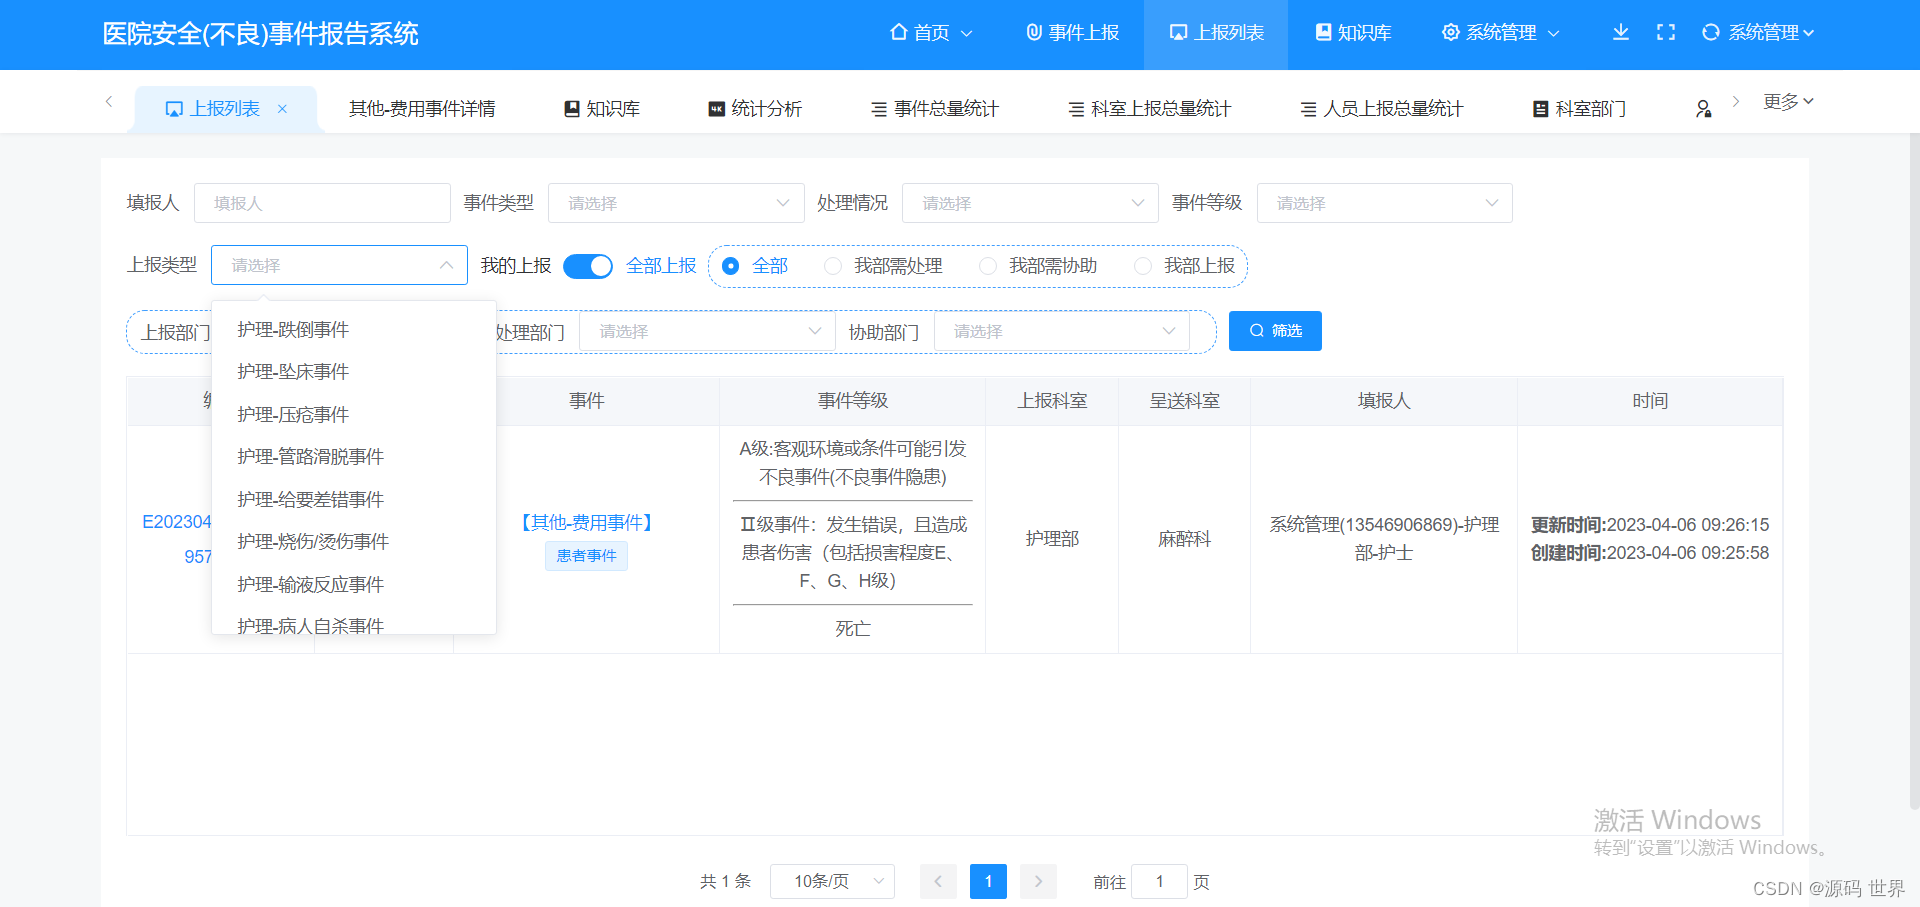Image resolution: width=1920 pixels, height=907 pixels.
Task: Open the 事件等级 dropdown
Action: point(1384,203)
